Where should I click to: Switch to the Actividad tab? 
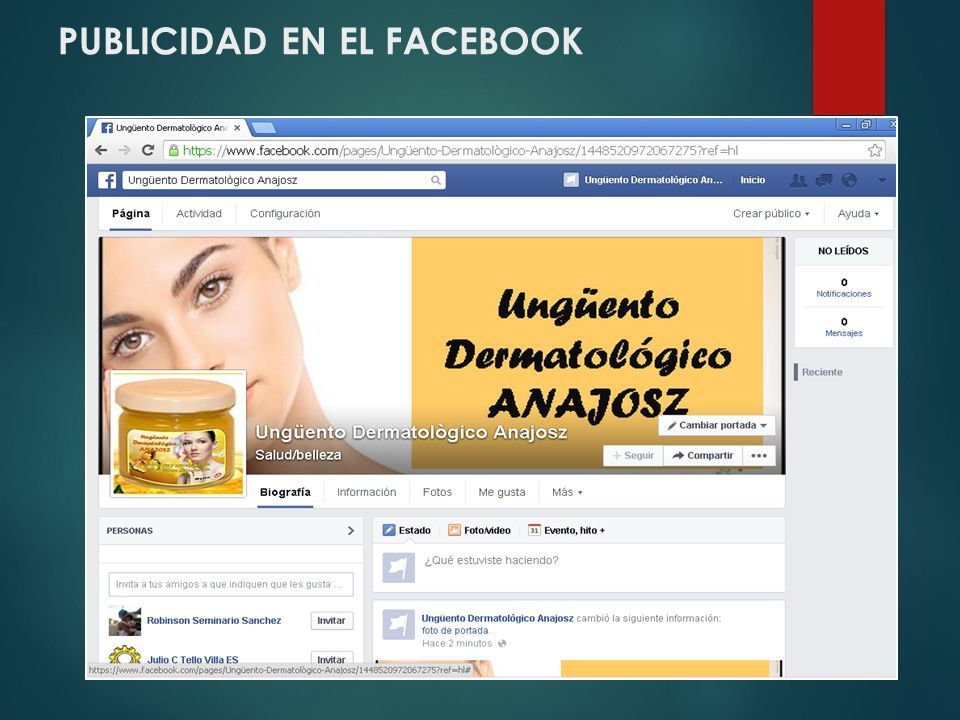[x=199, y=214]
